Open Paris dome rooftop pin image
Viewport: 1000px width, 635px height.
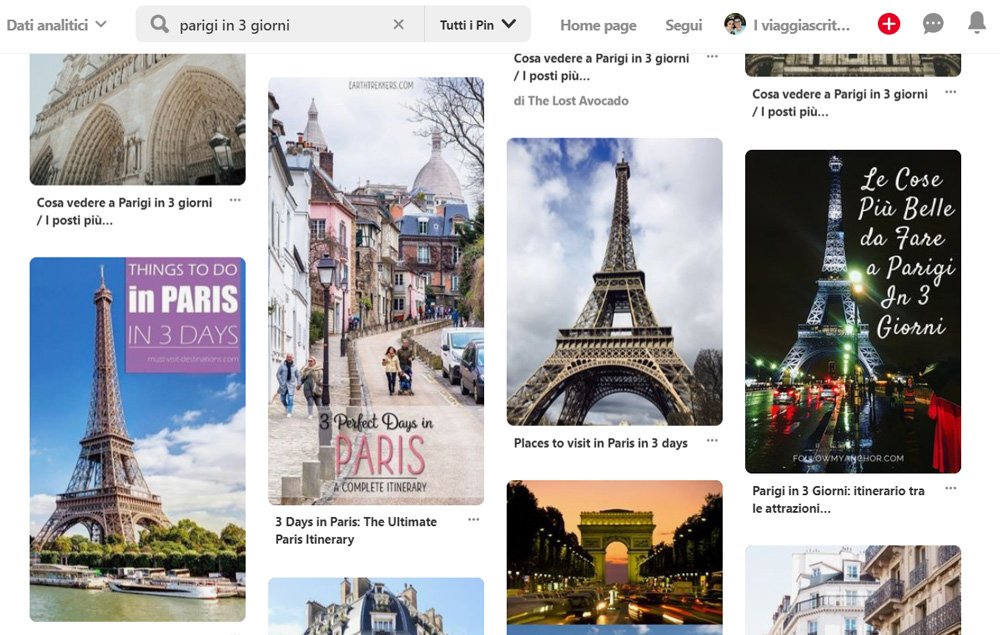[x=376, y=606]
